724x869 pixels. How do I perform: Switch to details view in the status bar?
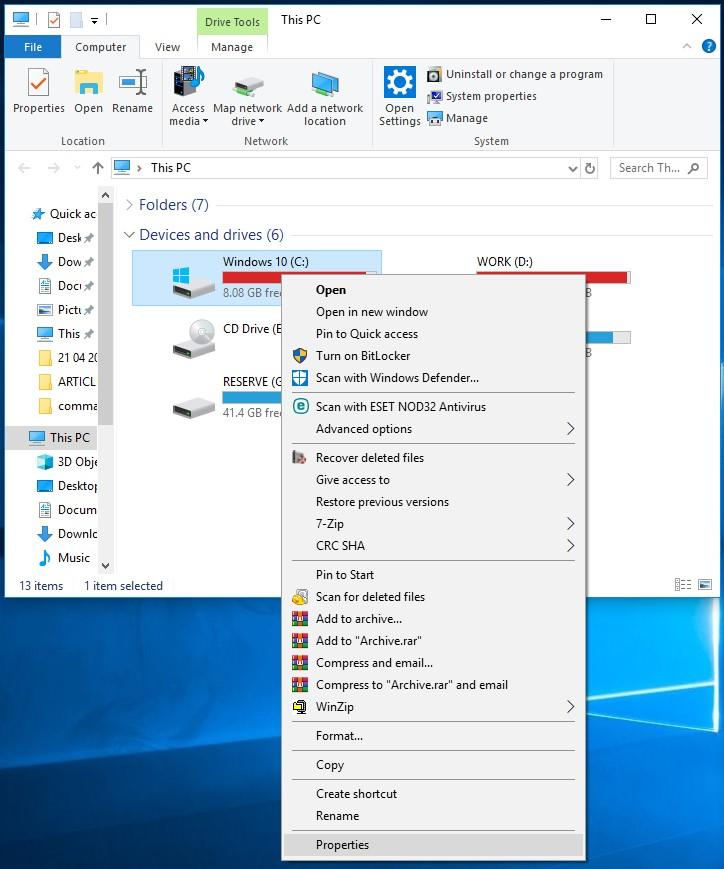(683, 585)
